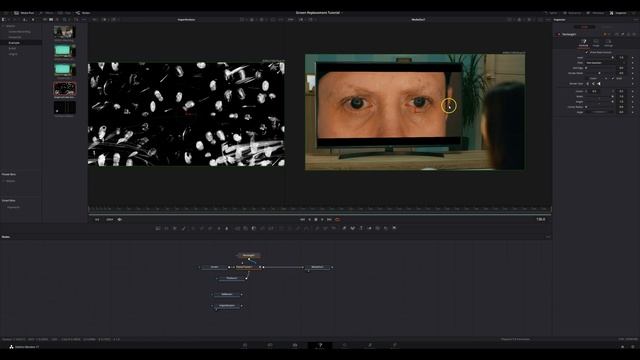Toggle Rectangle1 node enable switch in Inspector
The image size is (640, 360).
pyautogui.click(x=559, y=34)
